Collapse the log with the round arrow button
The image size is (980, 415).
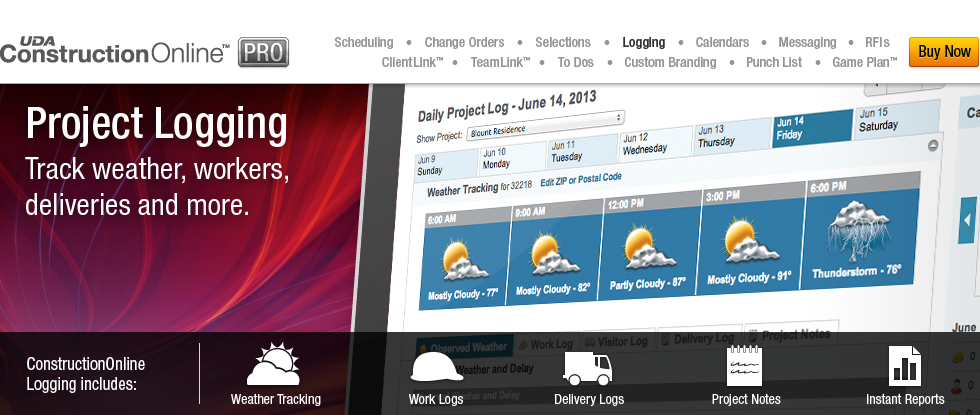point(932,146)
